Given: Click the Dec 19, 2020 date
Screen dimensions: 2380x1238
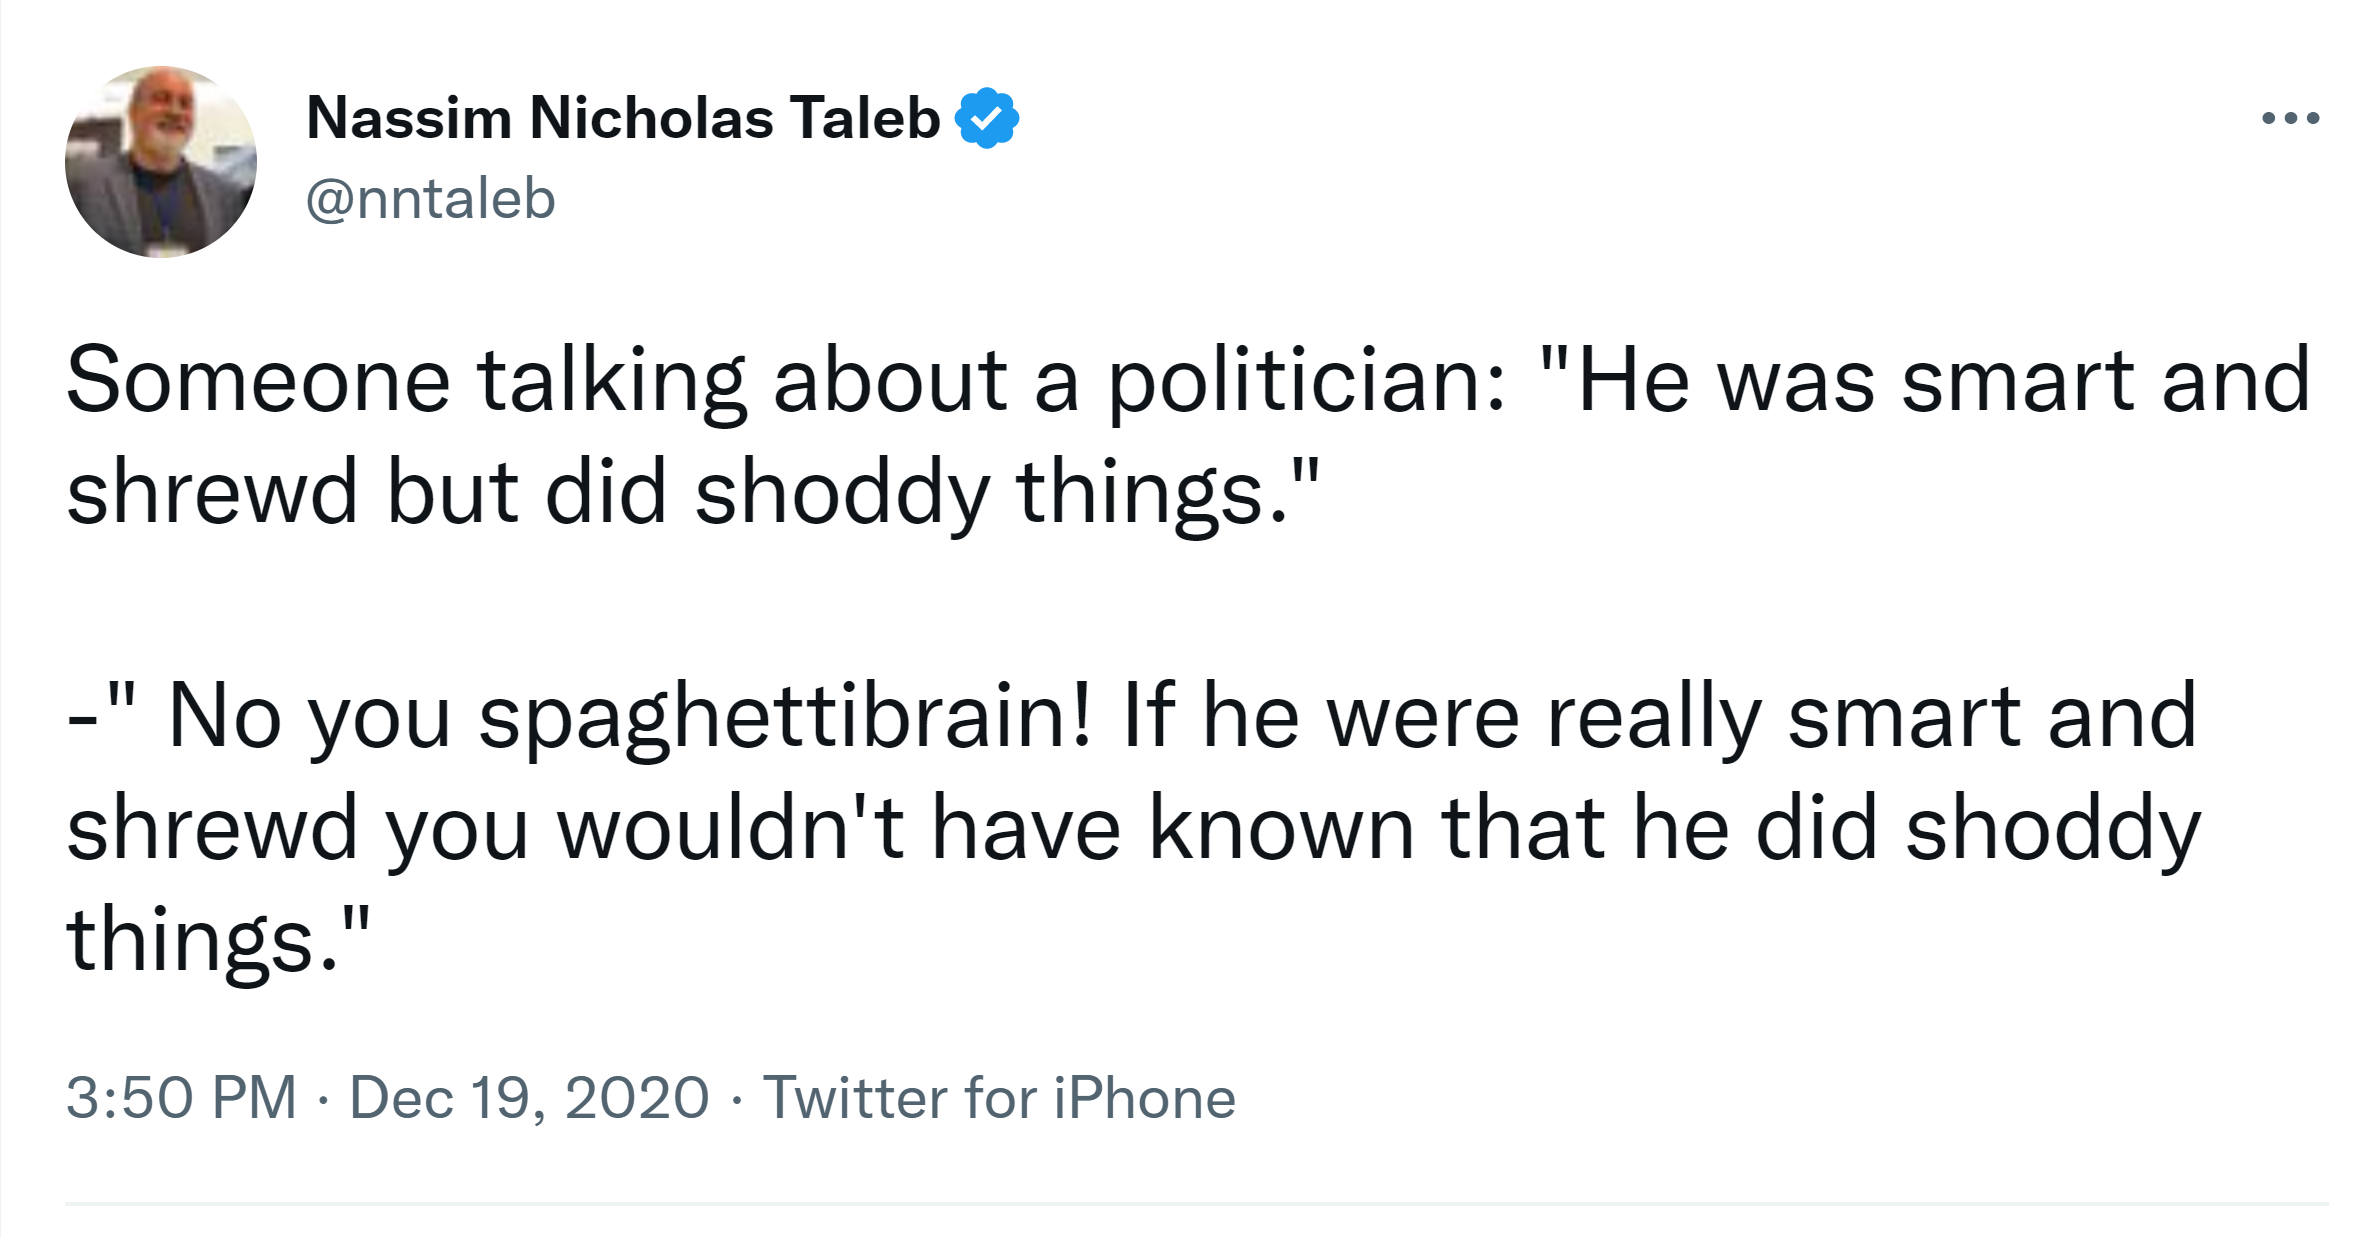Looking at the screenshot, I should point(529,1097).
